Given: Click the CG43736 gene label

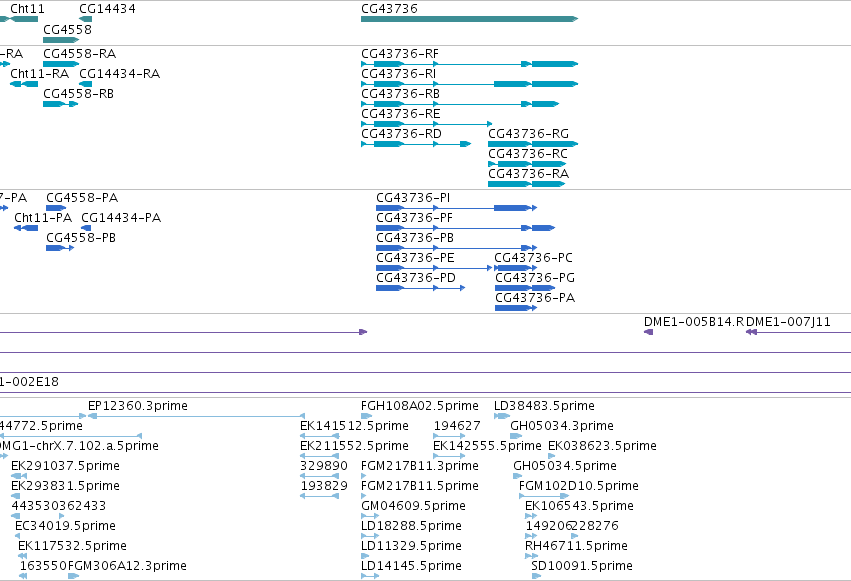Looking at the screenshot, I should 389,9.
